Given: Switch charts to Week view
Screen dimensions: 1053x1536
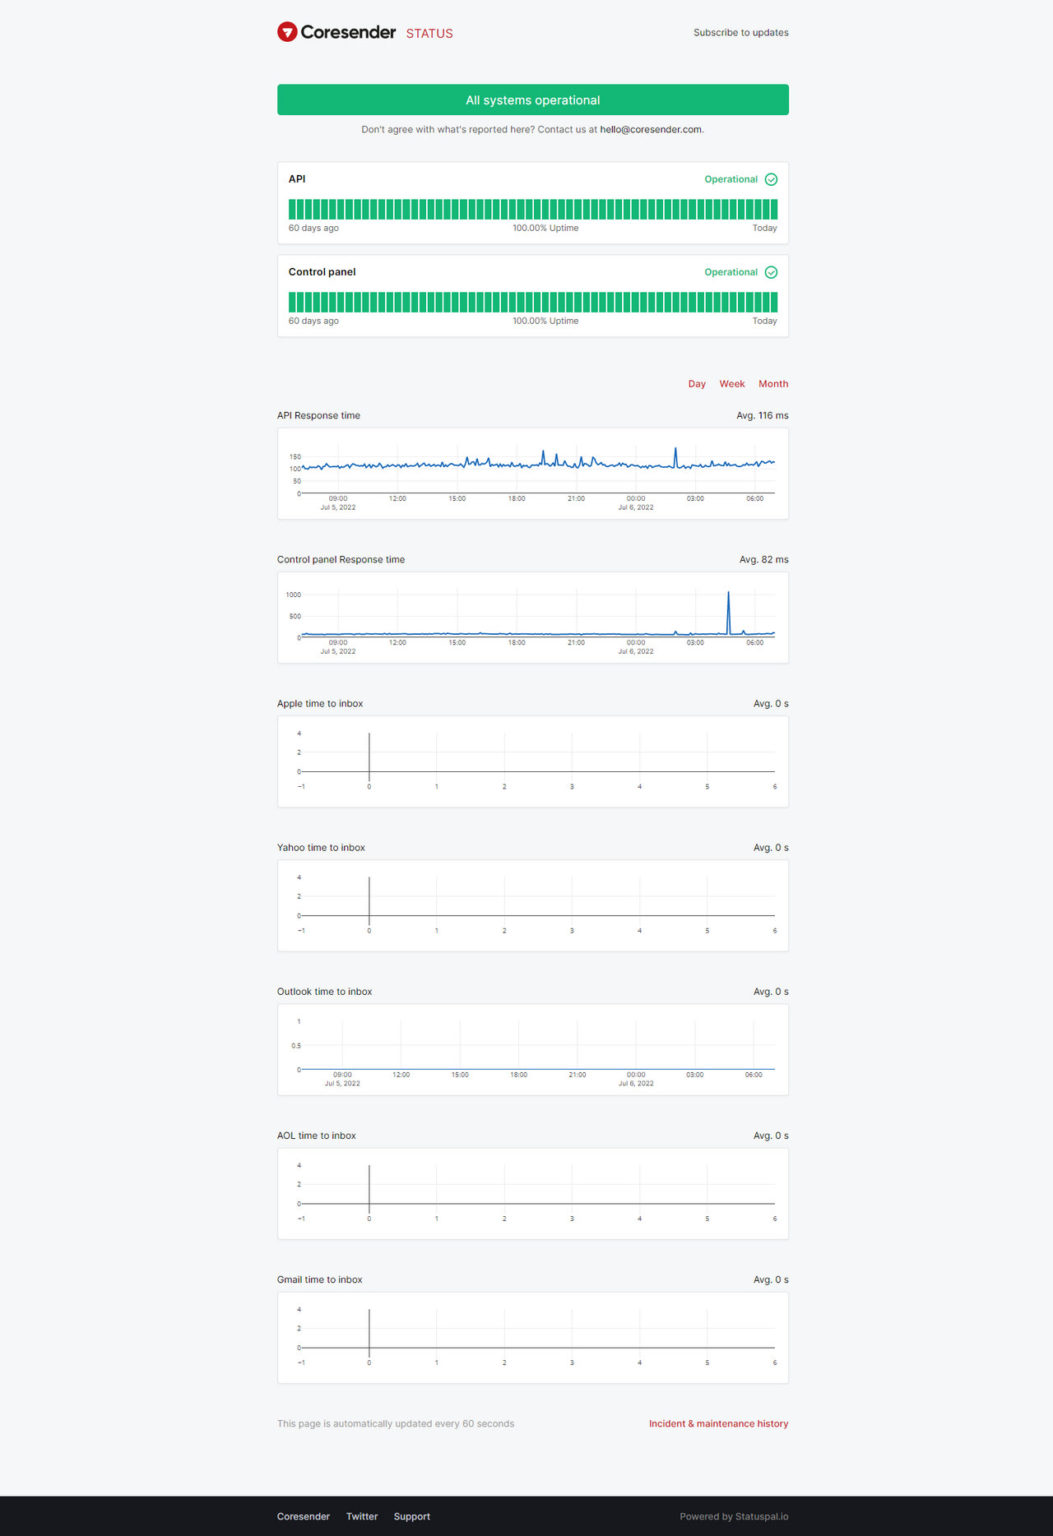Looking at the screenshot, I should (x=732, y=384).
